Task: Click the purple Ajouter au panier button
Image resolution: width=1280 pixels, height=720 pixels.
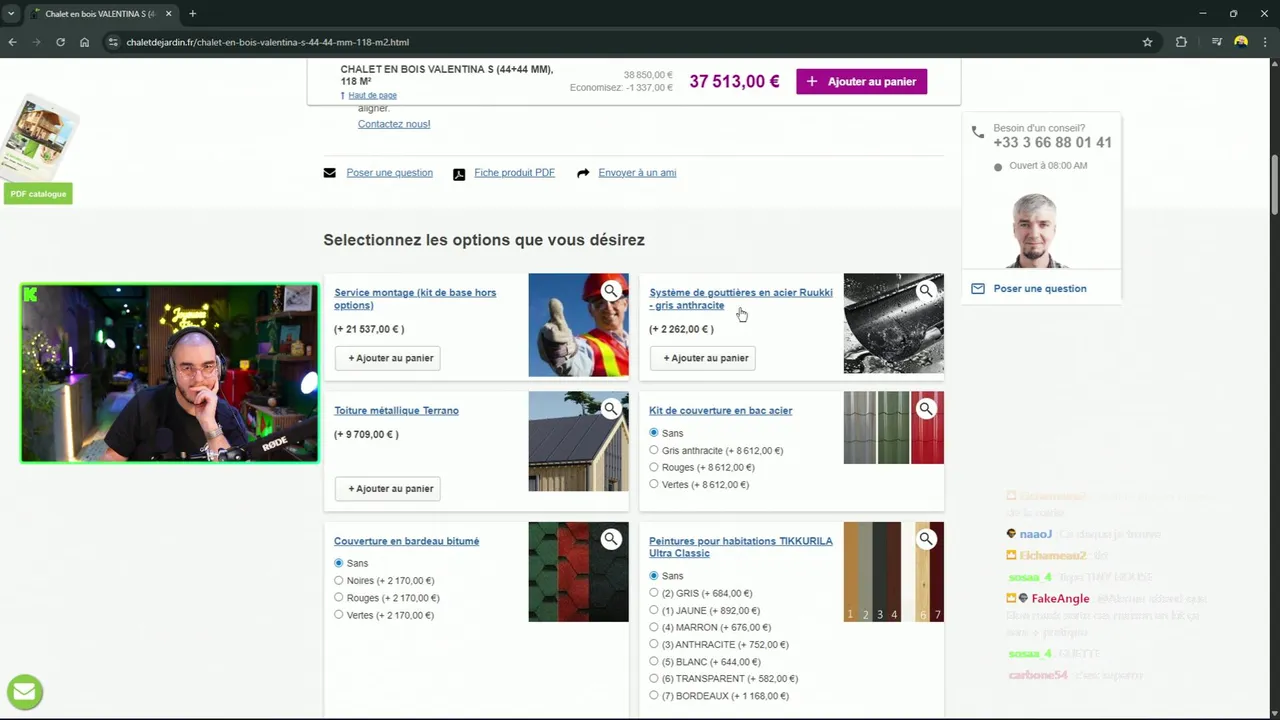Action: click(x=861, y=82)
